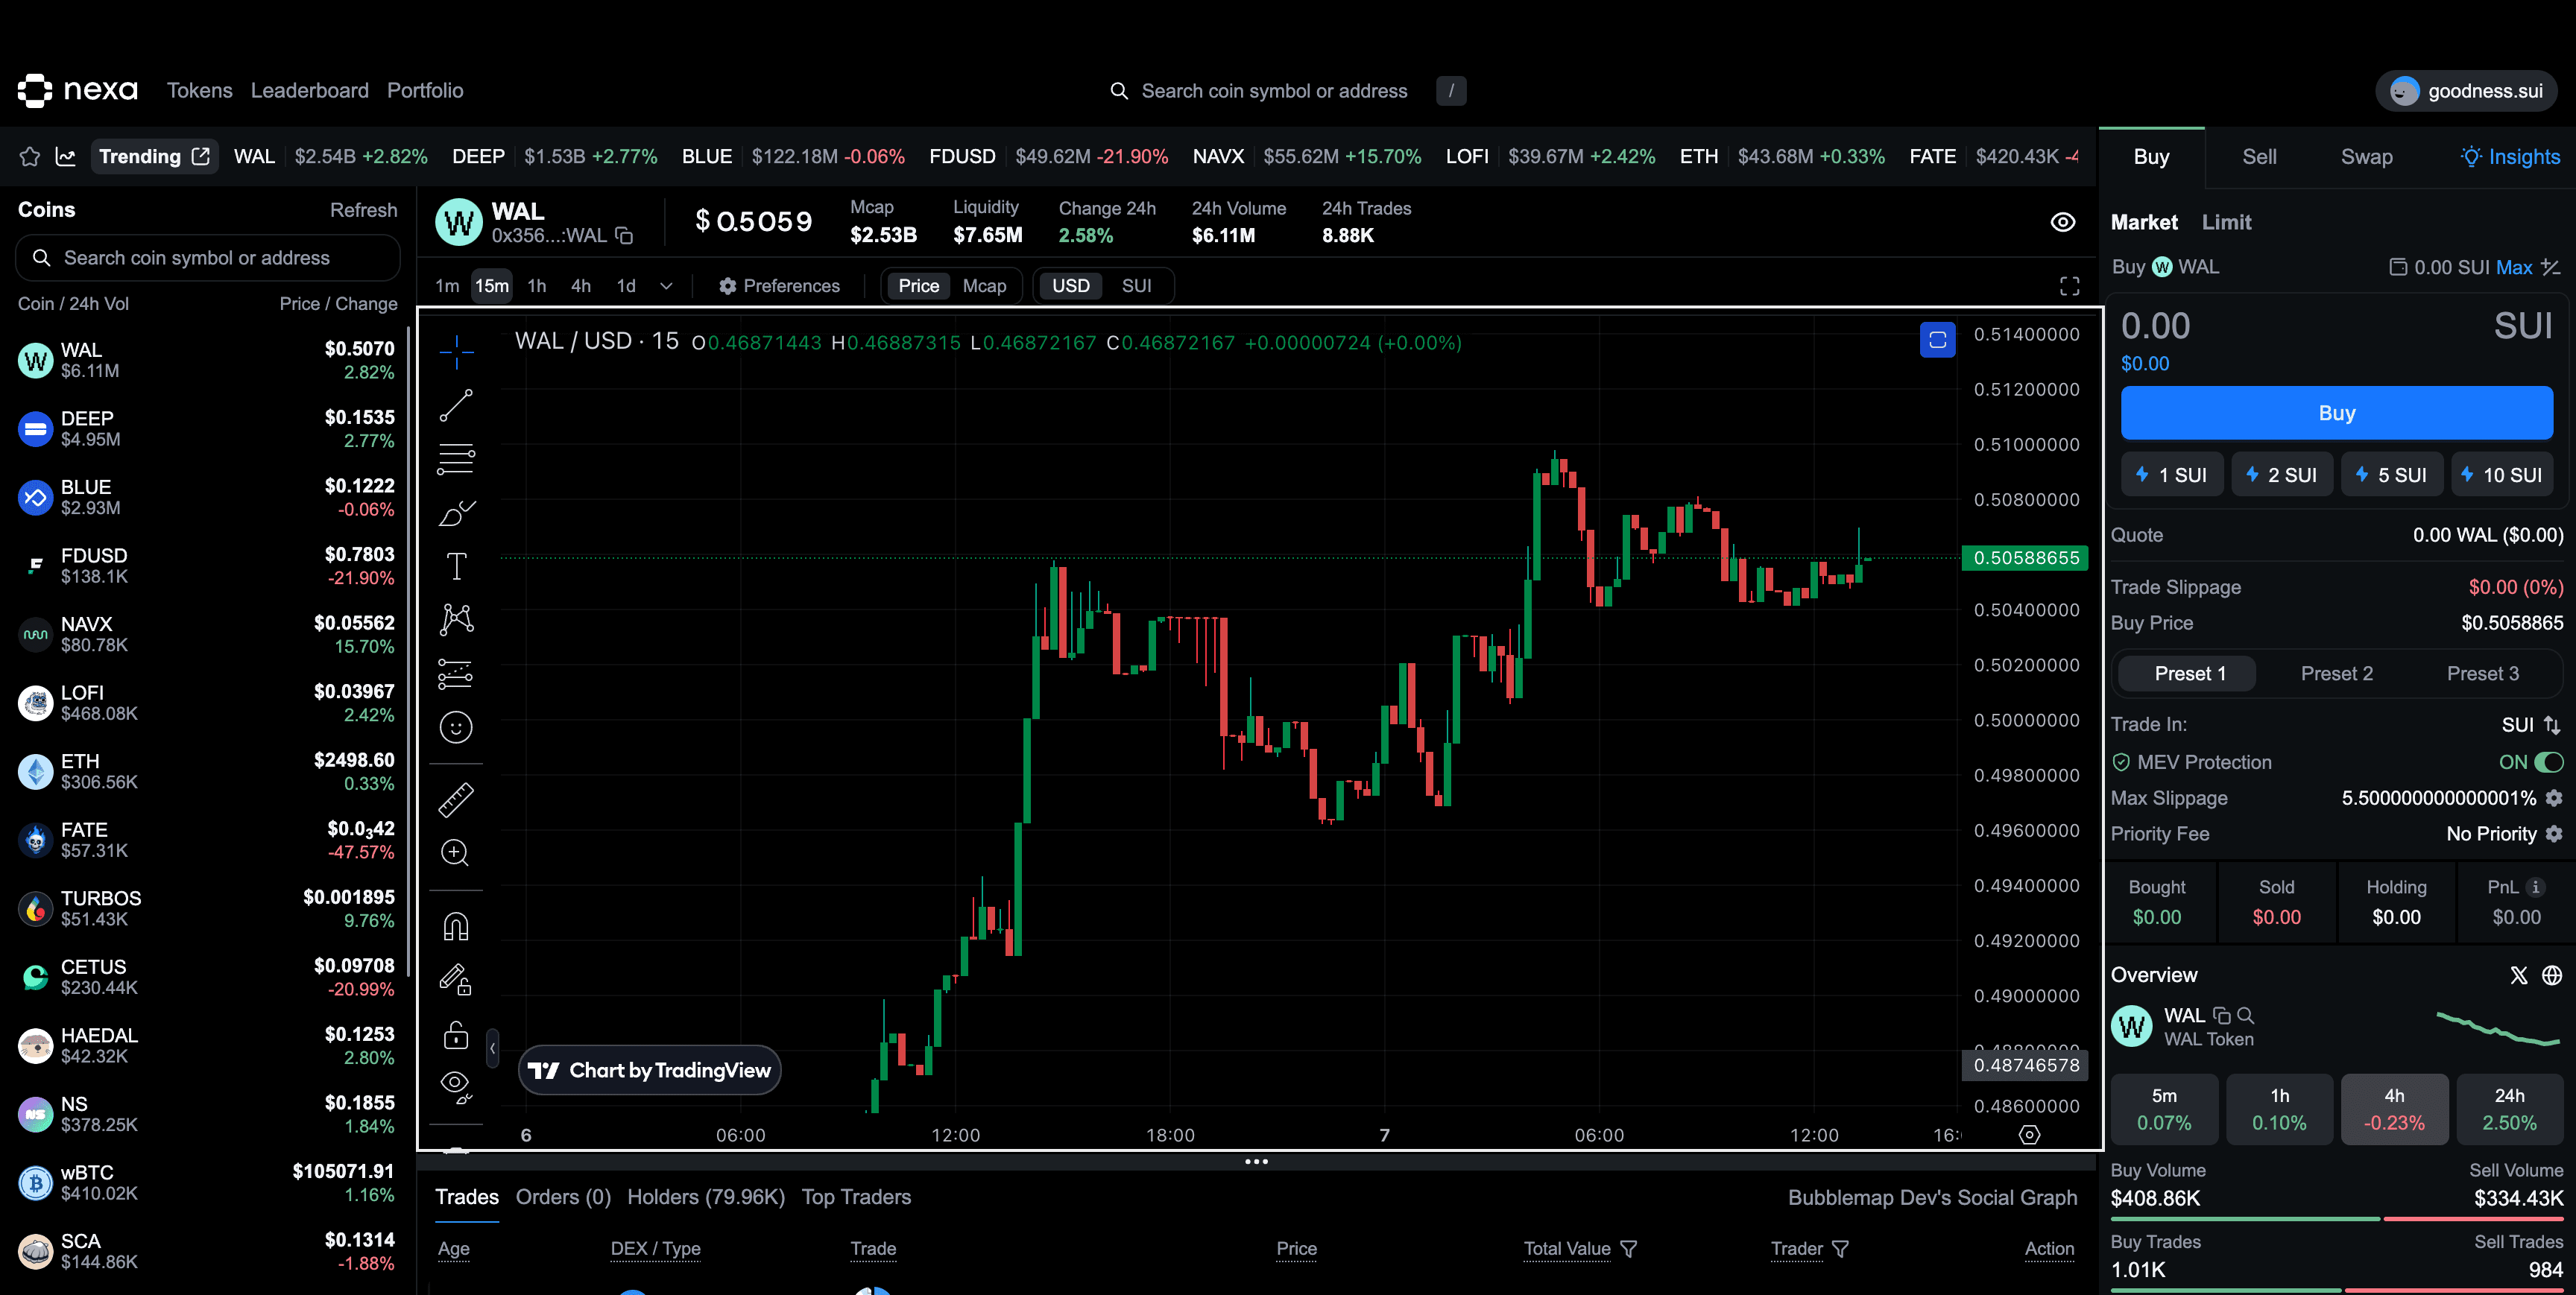Enable magnet mode on chart toolbar

tap(456, 925)
